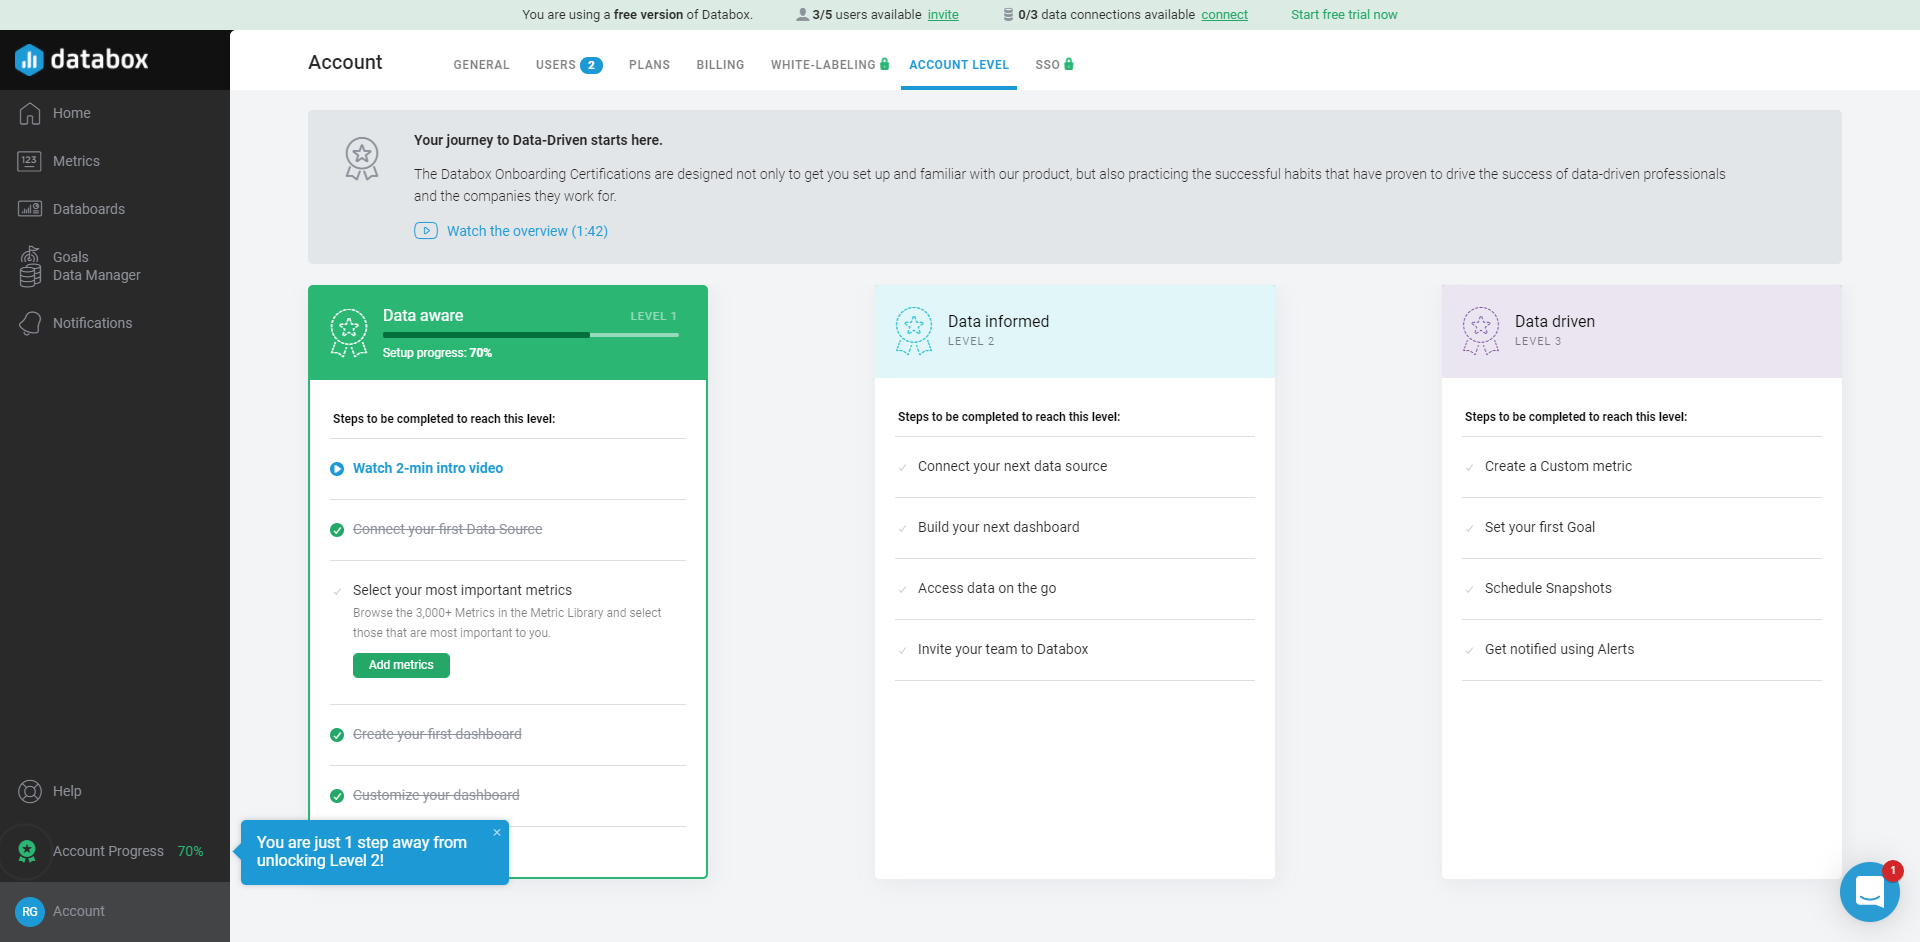This screenshot has height=942, width=1920.
Task: Click Select your most important metrics step
Action: tap(462, 590)
